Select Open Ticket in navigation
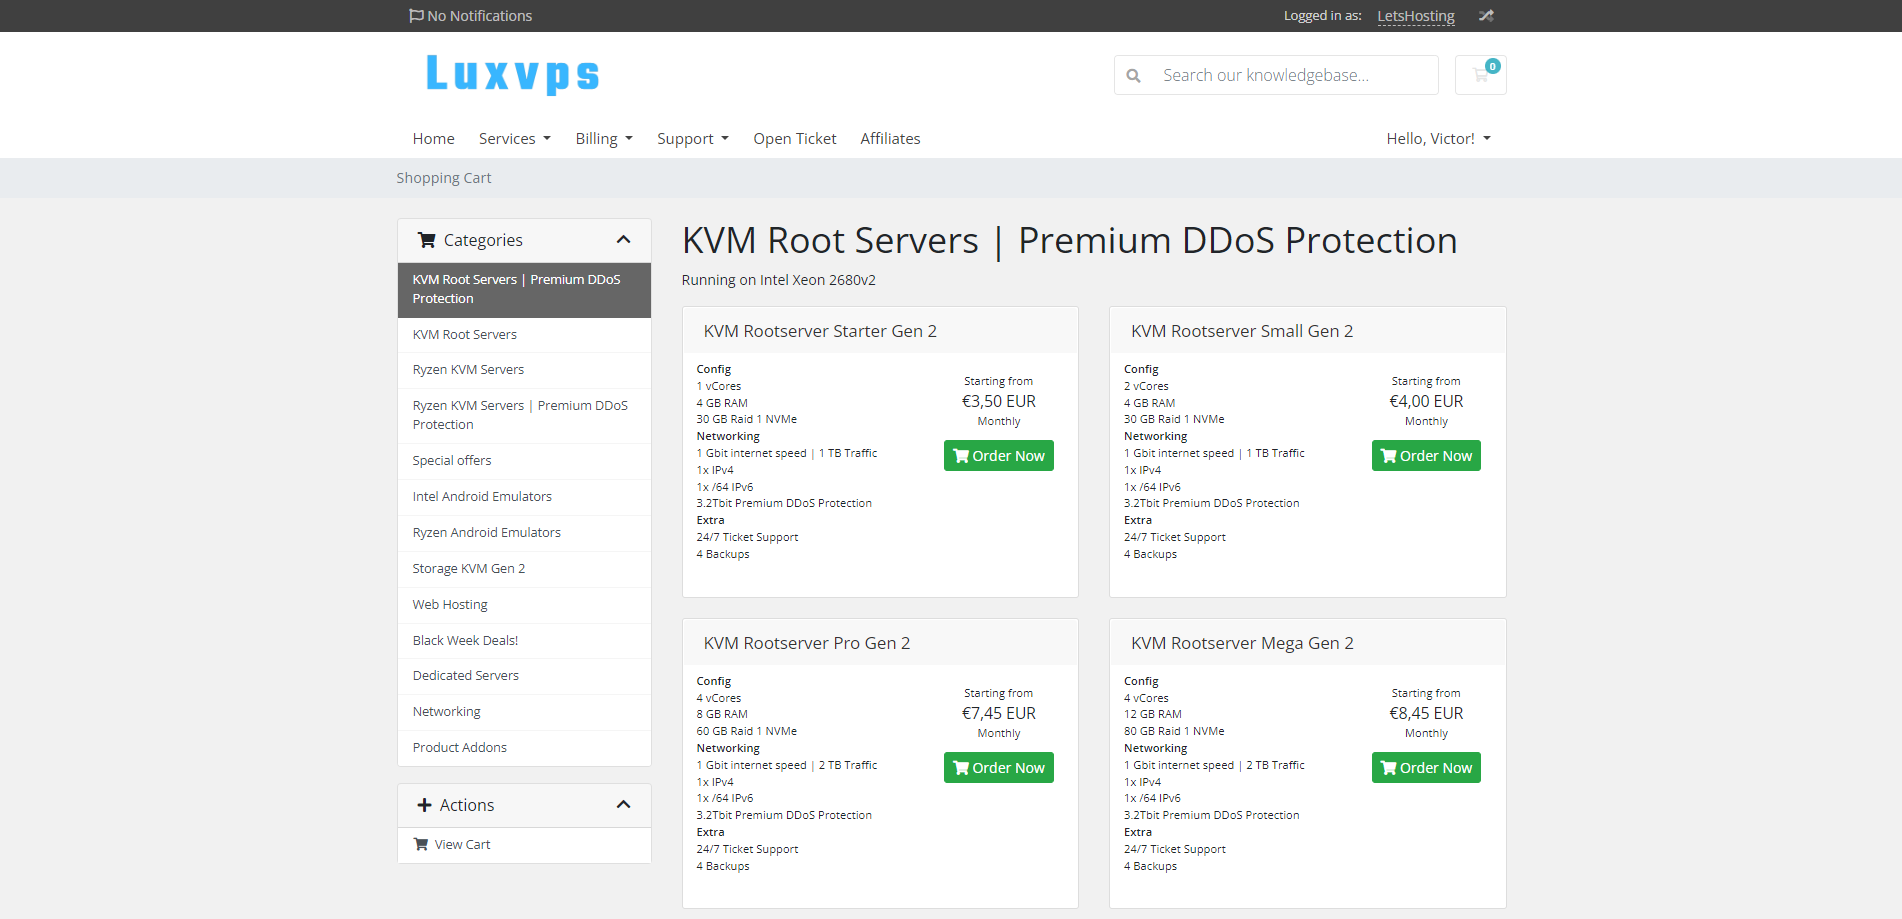 795,139
